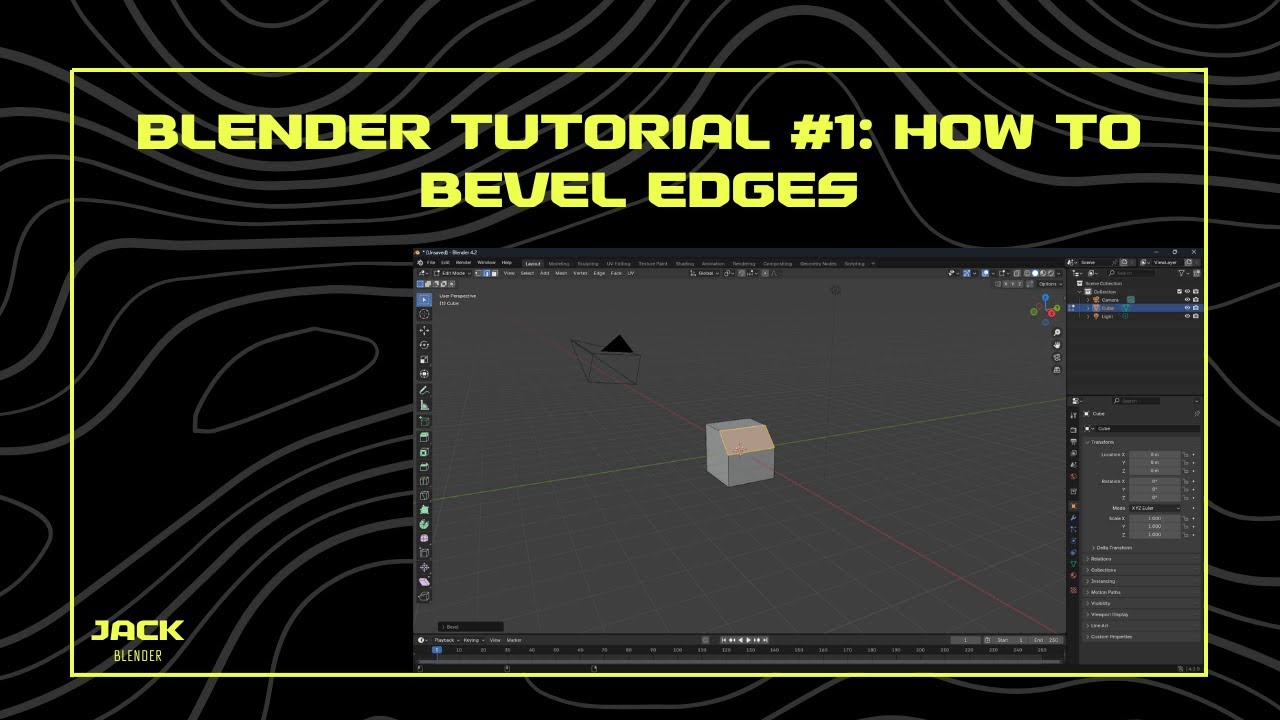The width and height of the screenshot is (1280, 720).
Task: Switch to the Modeling workspace tab
Action: 558,264
